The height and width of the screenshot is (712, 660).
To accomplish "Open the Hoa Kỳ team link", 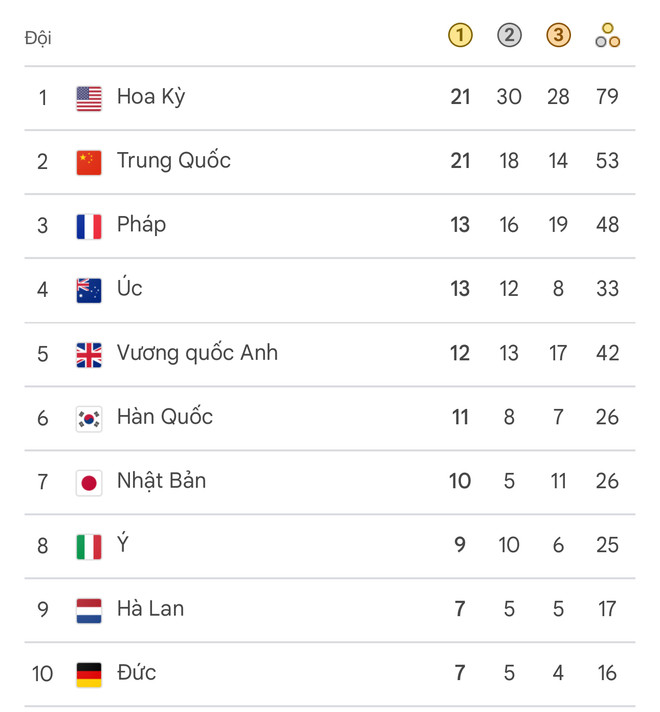I will tap(151, 97).
